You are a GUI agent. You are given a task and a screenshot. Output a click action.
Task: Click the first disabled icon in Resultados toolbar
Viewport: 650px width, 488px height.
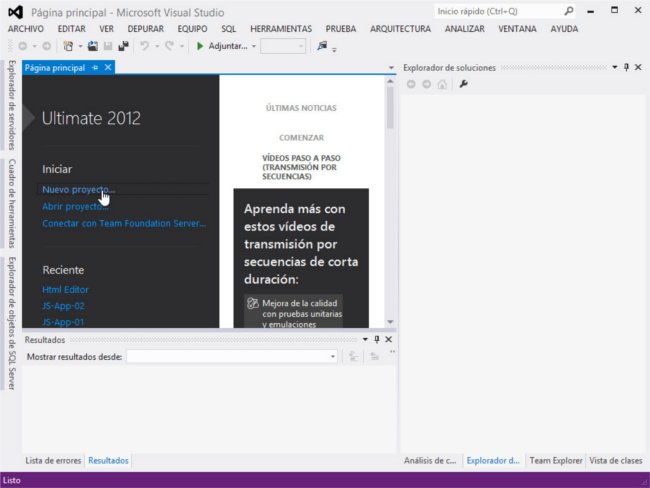point(353,357)
